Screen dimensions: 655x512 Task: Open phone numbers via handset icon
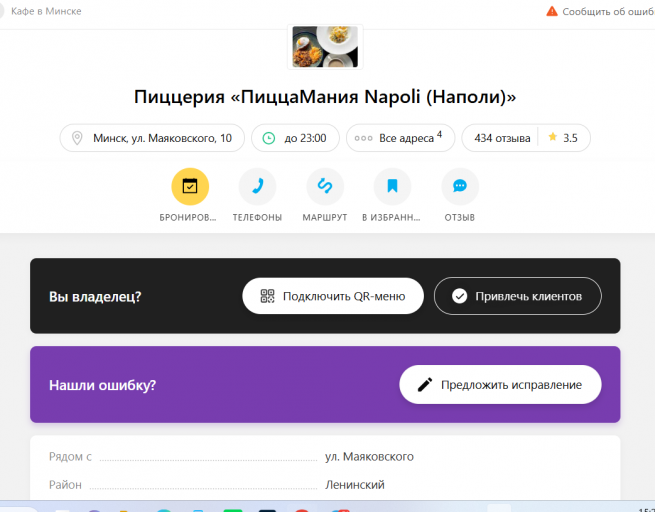(257, 186)
